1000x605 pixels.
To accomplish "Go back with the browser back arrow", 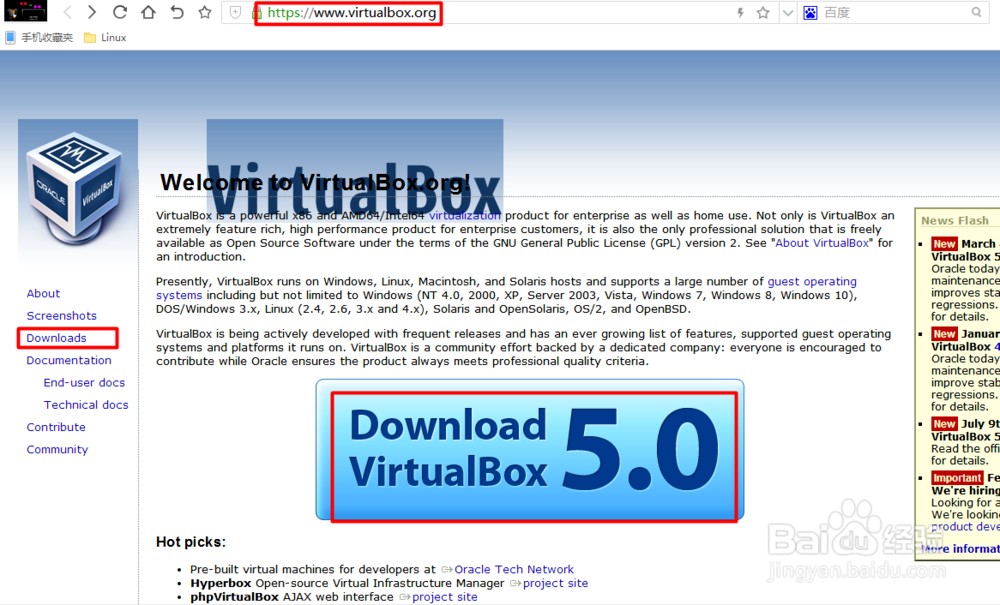I will 68,12.
